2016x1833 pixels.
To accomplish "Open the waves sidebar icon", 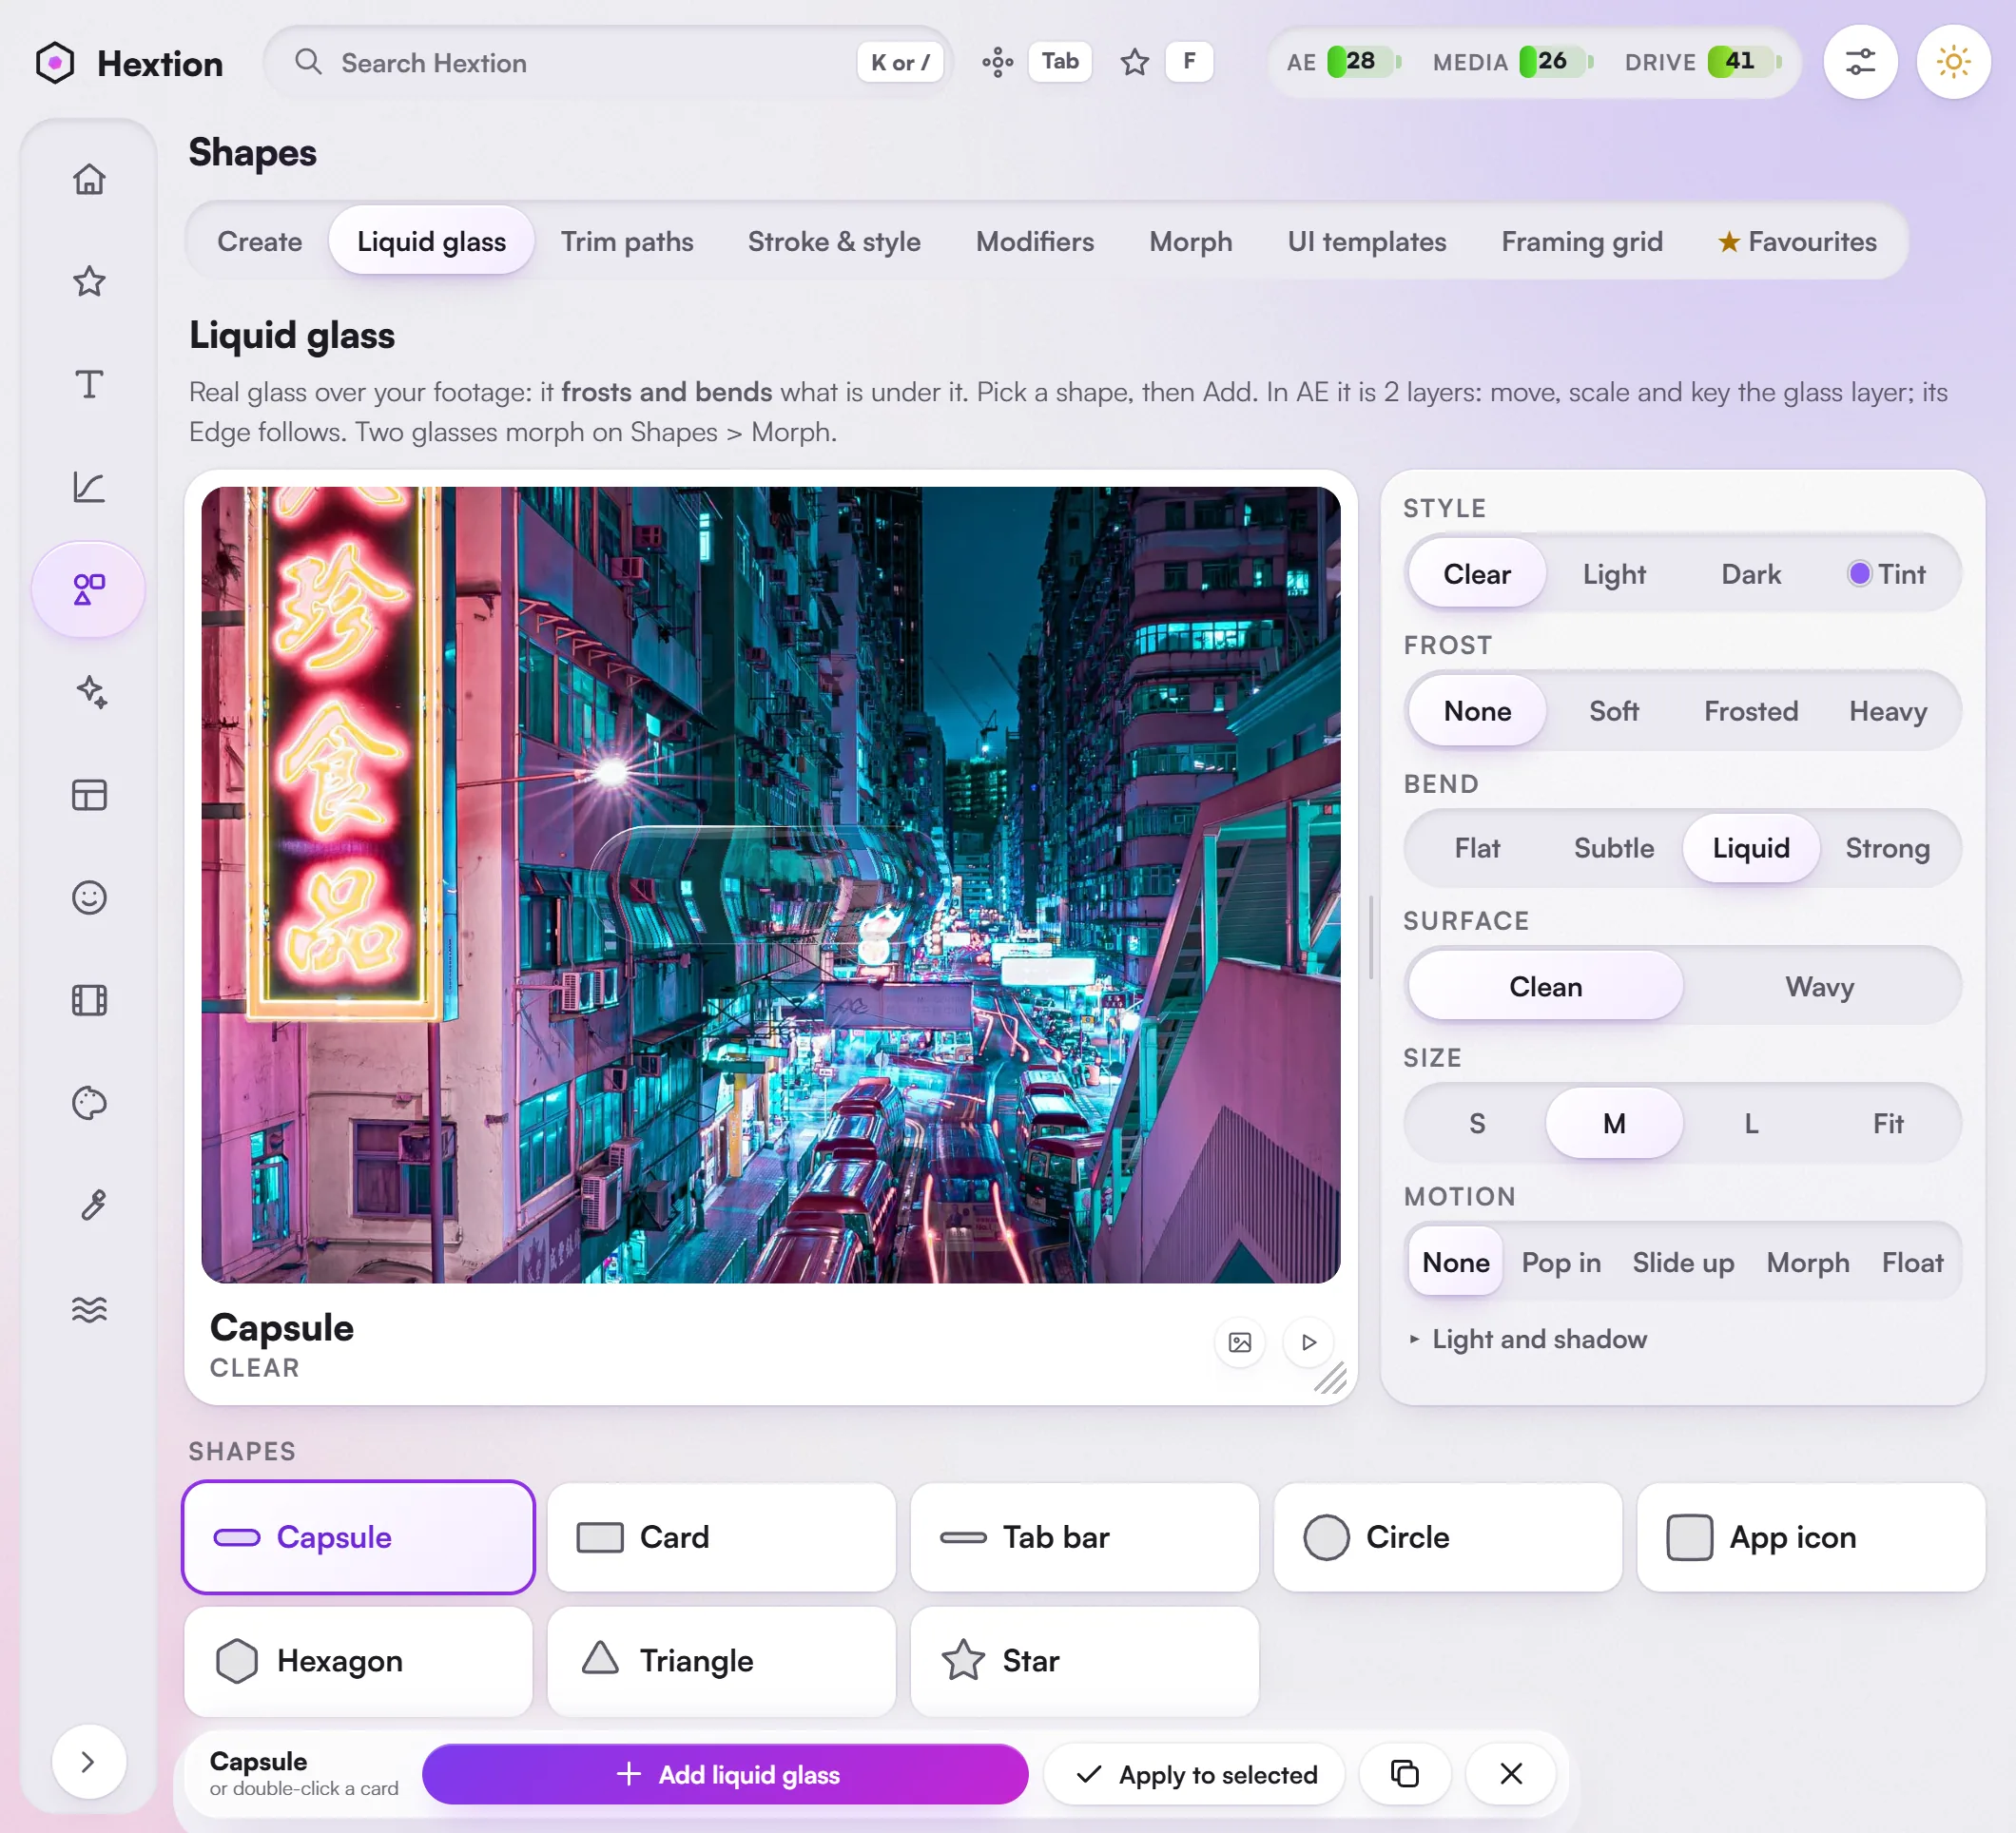I will point(89,1308).
